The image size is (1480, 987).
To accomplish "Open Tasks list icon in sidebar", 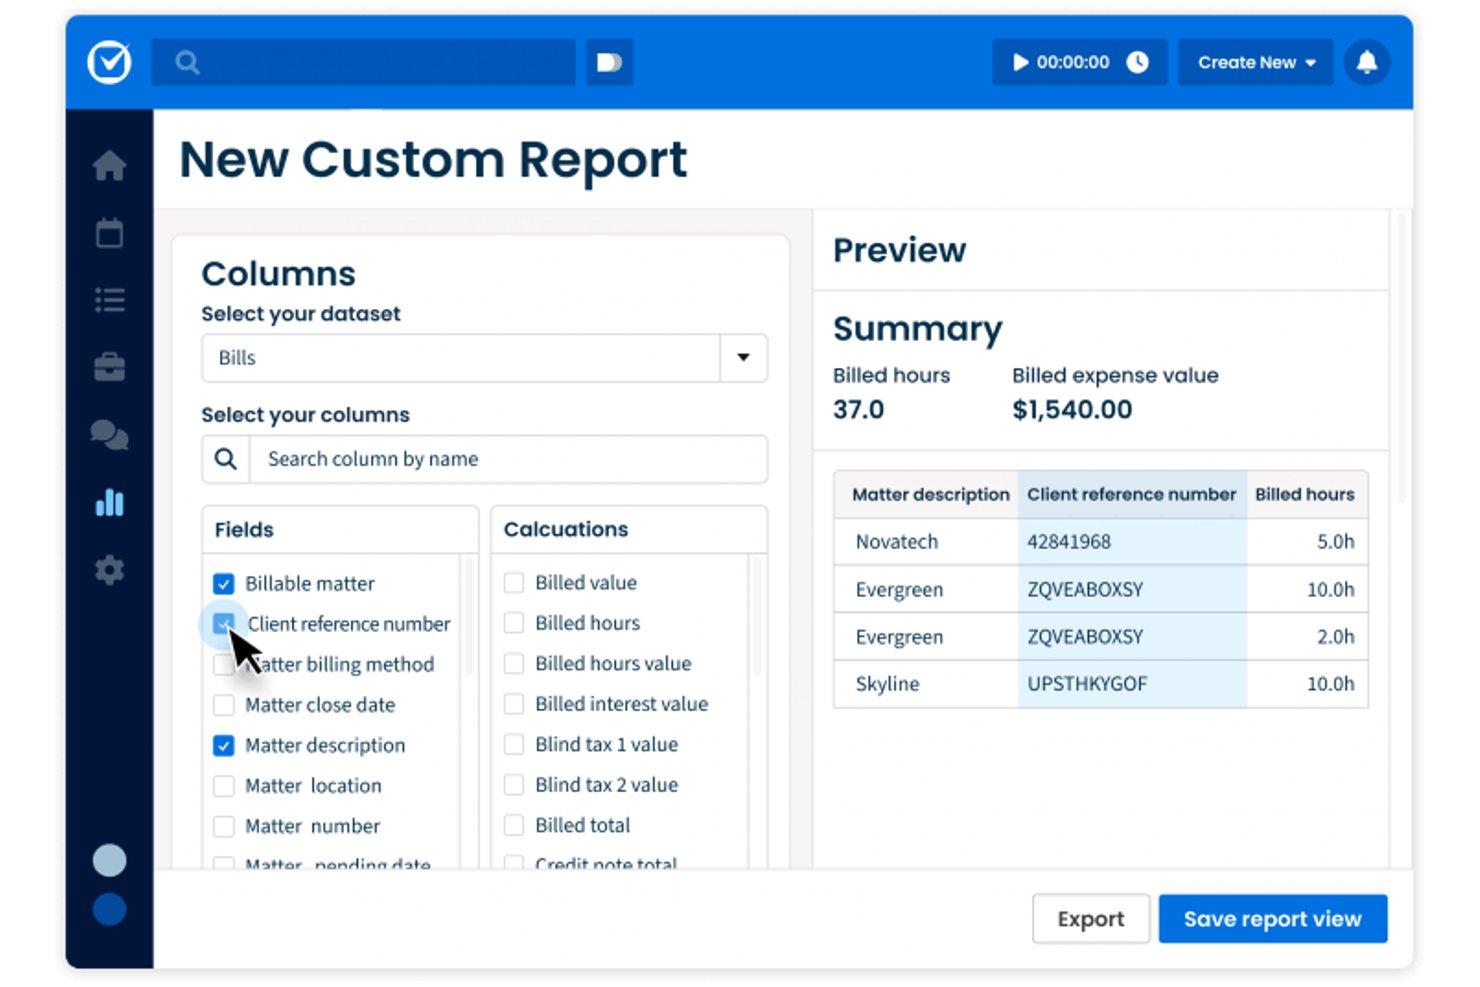I will tap(110, 300).
